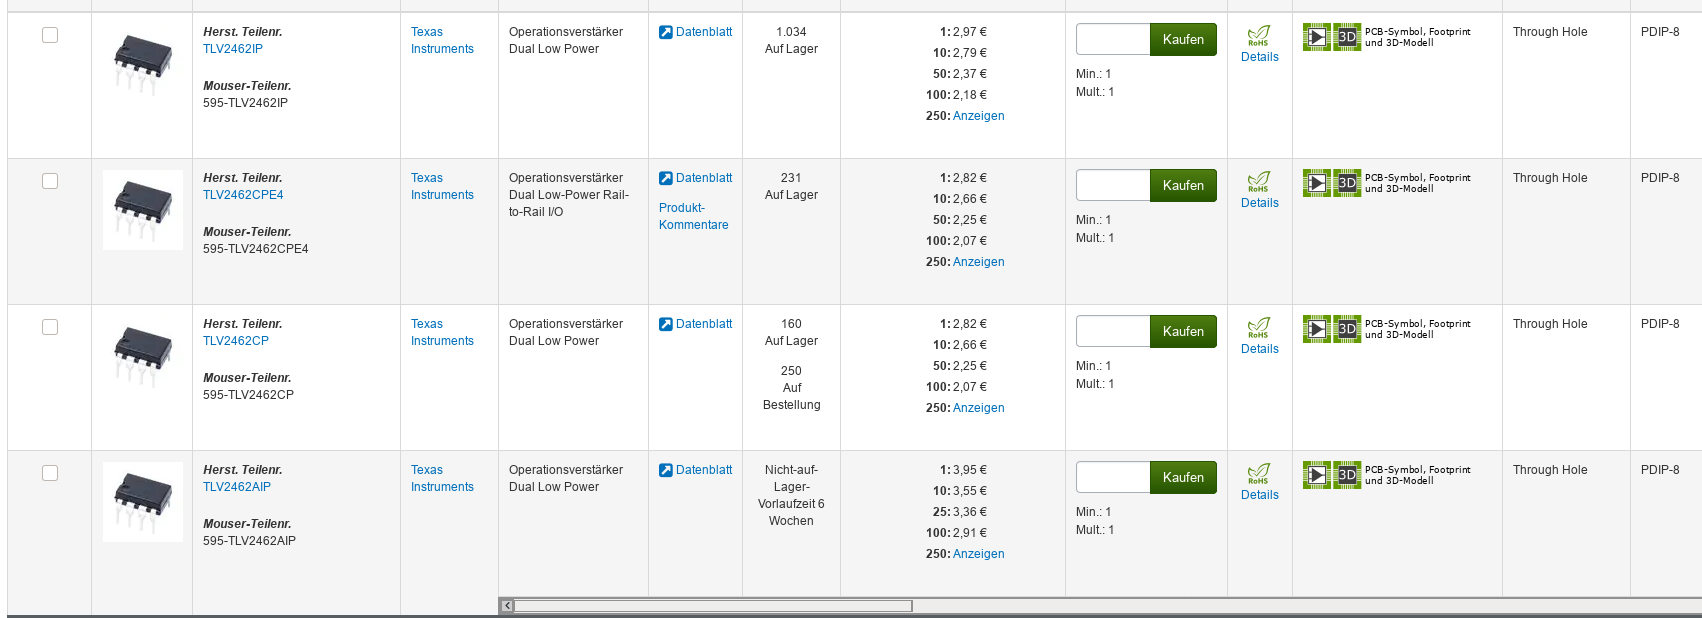Viewport: 1702px width, 618px height.
Task: Check the box beside TLV2462AIP
Action: (50, 473)
